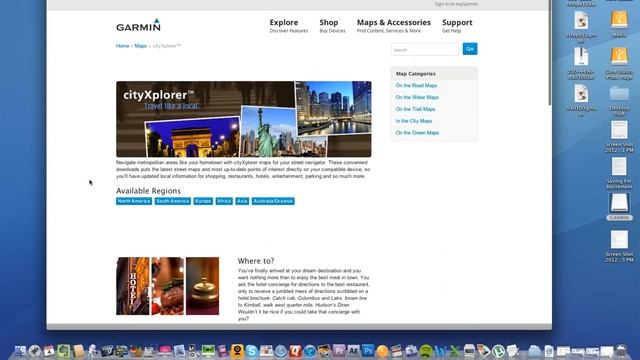Screen dimensions: 640x360
Task: Click the browser vertical scrollbar
Action: 549,53
